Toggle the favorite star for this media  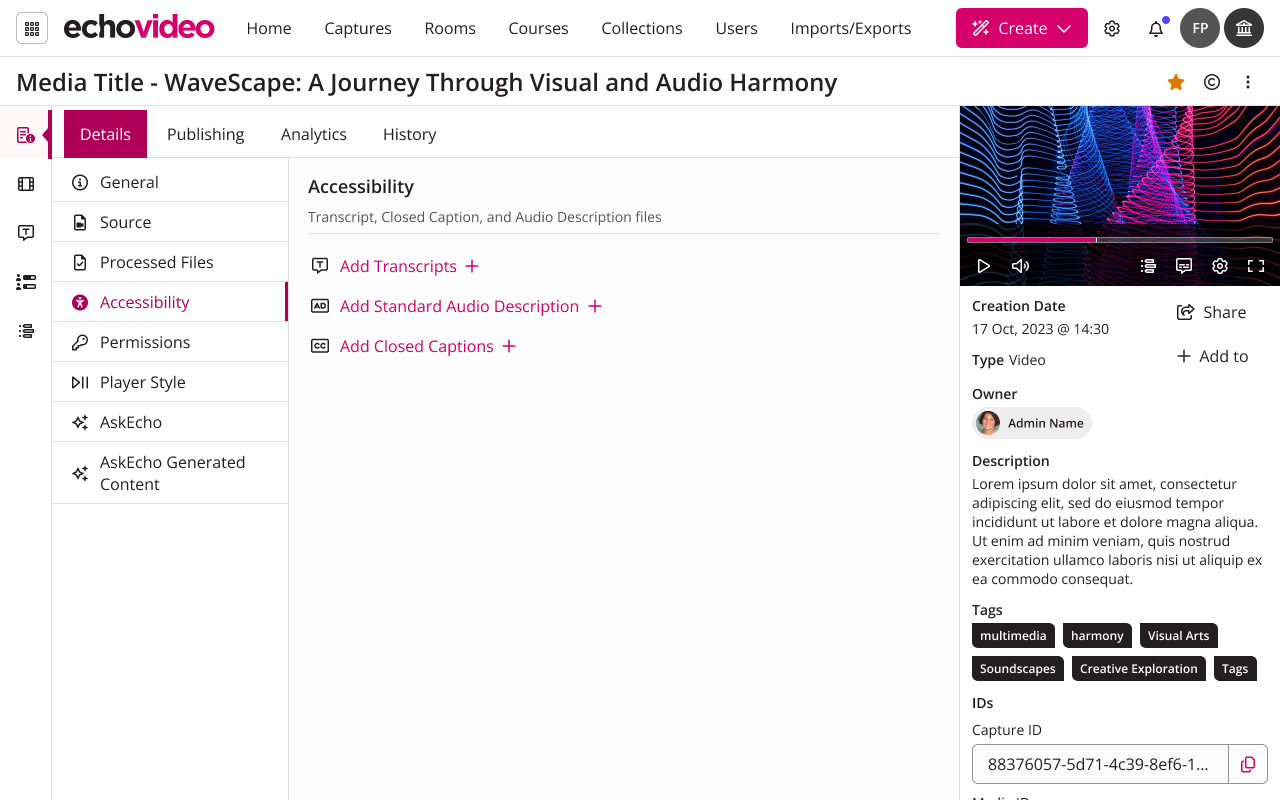click(1176, 81)
